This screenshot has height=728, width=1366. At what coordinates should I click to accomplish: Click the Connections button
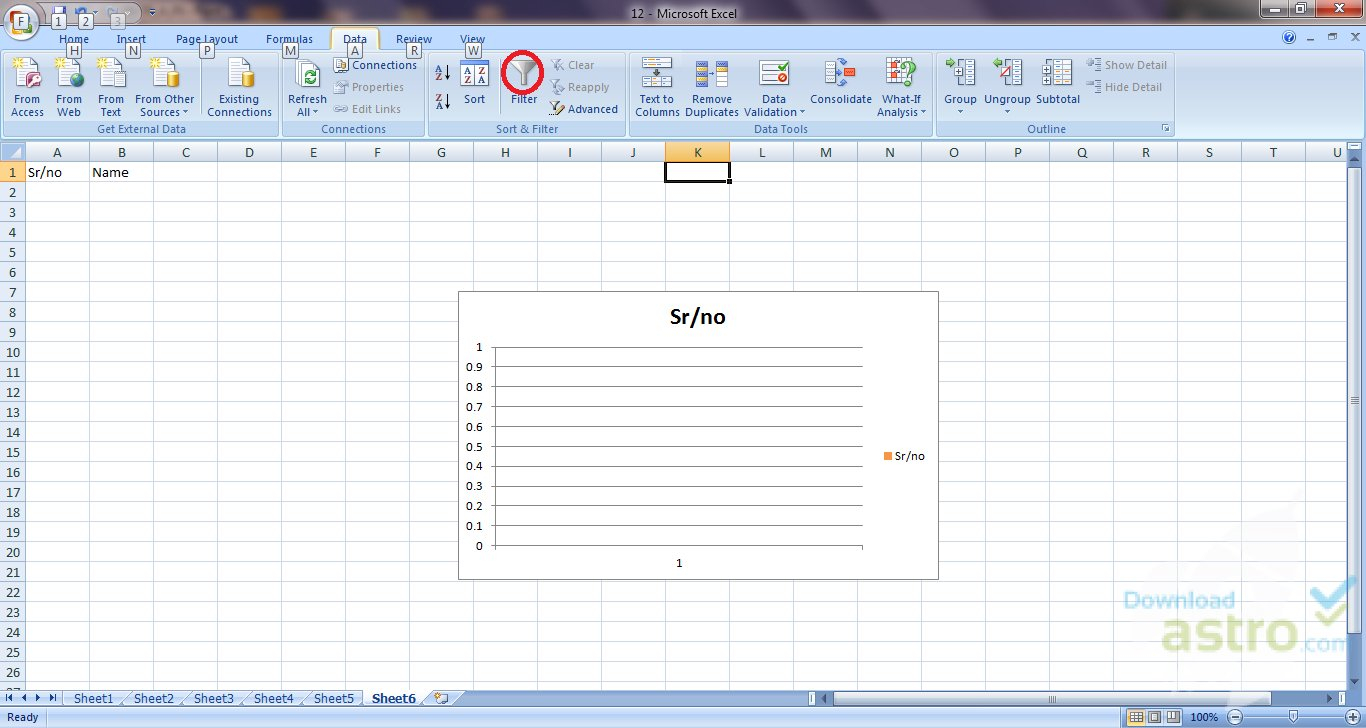375,65
